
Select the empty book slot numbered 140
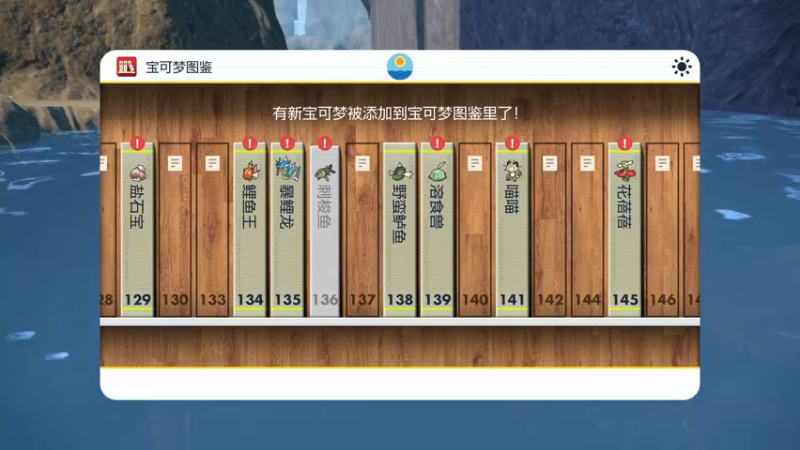coord(475,230)
